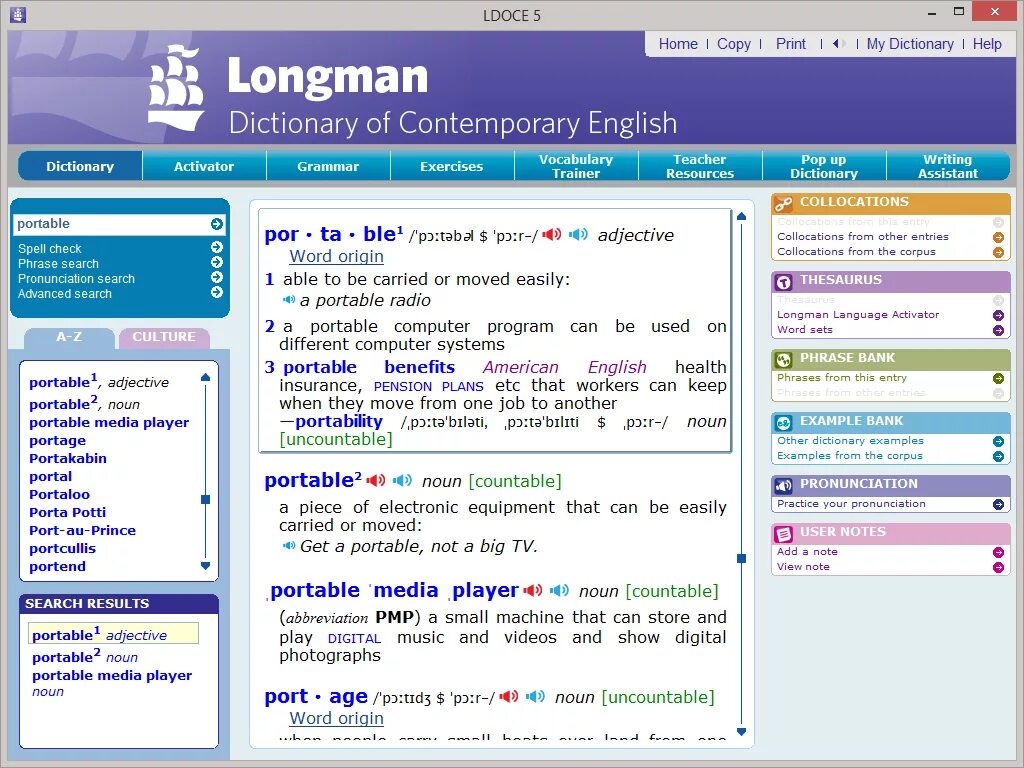Viewport: 1024px width, 768px height.
Task: Click arrow for Phrases from this entry
Action: (x=998, y=378)
